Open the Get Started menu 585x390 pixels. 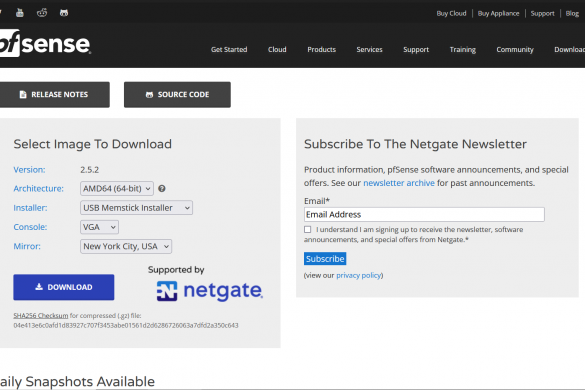click(x=229, y=49)
